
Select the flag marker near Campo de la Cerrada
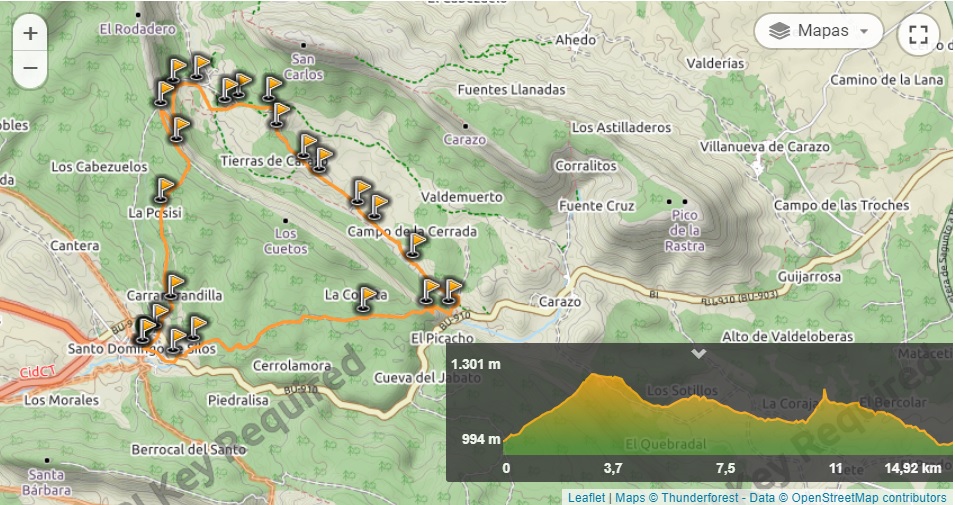[415, 245]
